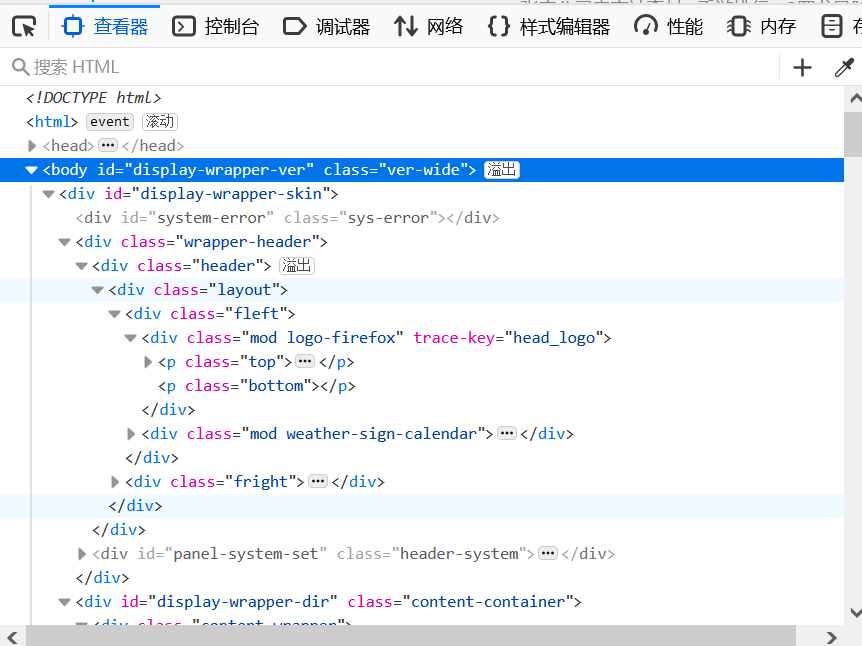The image size is (862, 646).
Task: Select the html root tag
Action: (x=52, y=122)
